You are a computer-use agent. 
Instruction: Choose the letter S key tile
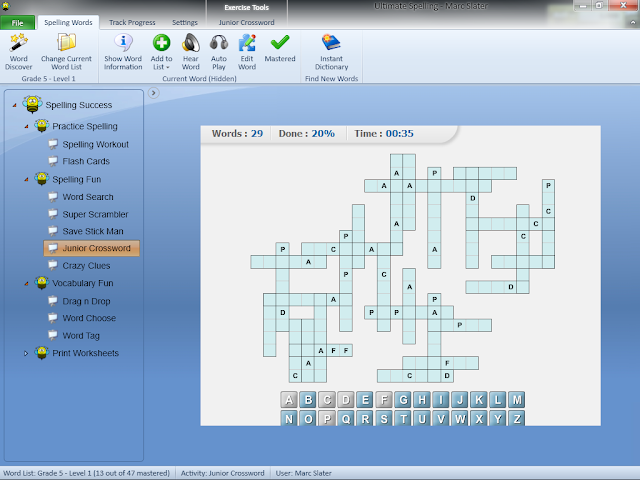point(384,418)
